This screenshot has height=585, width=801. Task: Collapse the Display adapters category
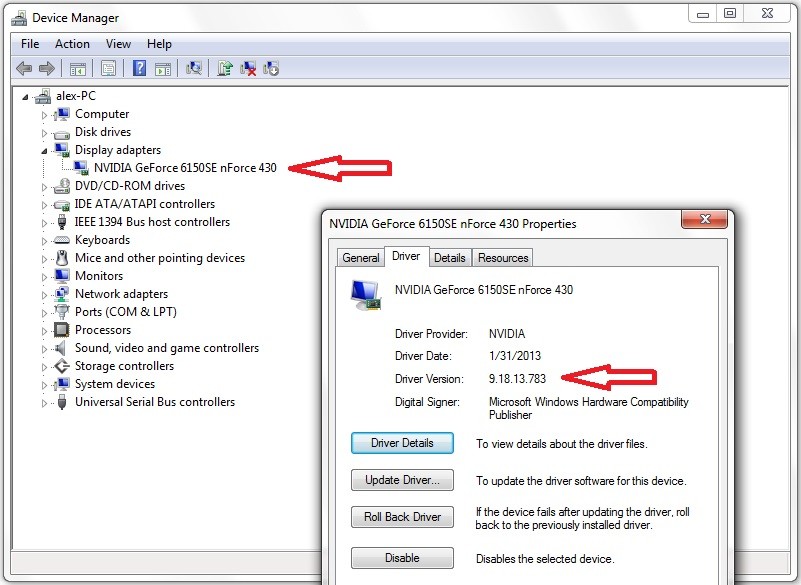click(44, 151)
